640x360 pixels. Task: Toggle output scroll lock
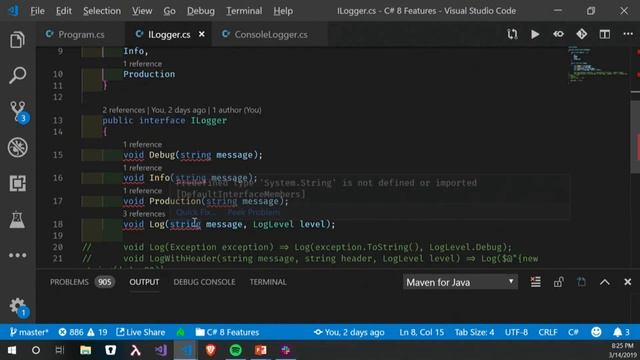point(558,282)
